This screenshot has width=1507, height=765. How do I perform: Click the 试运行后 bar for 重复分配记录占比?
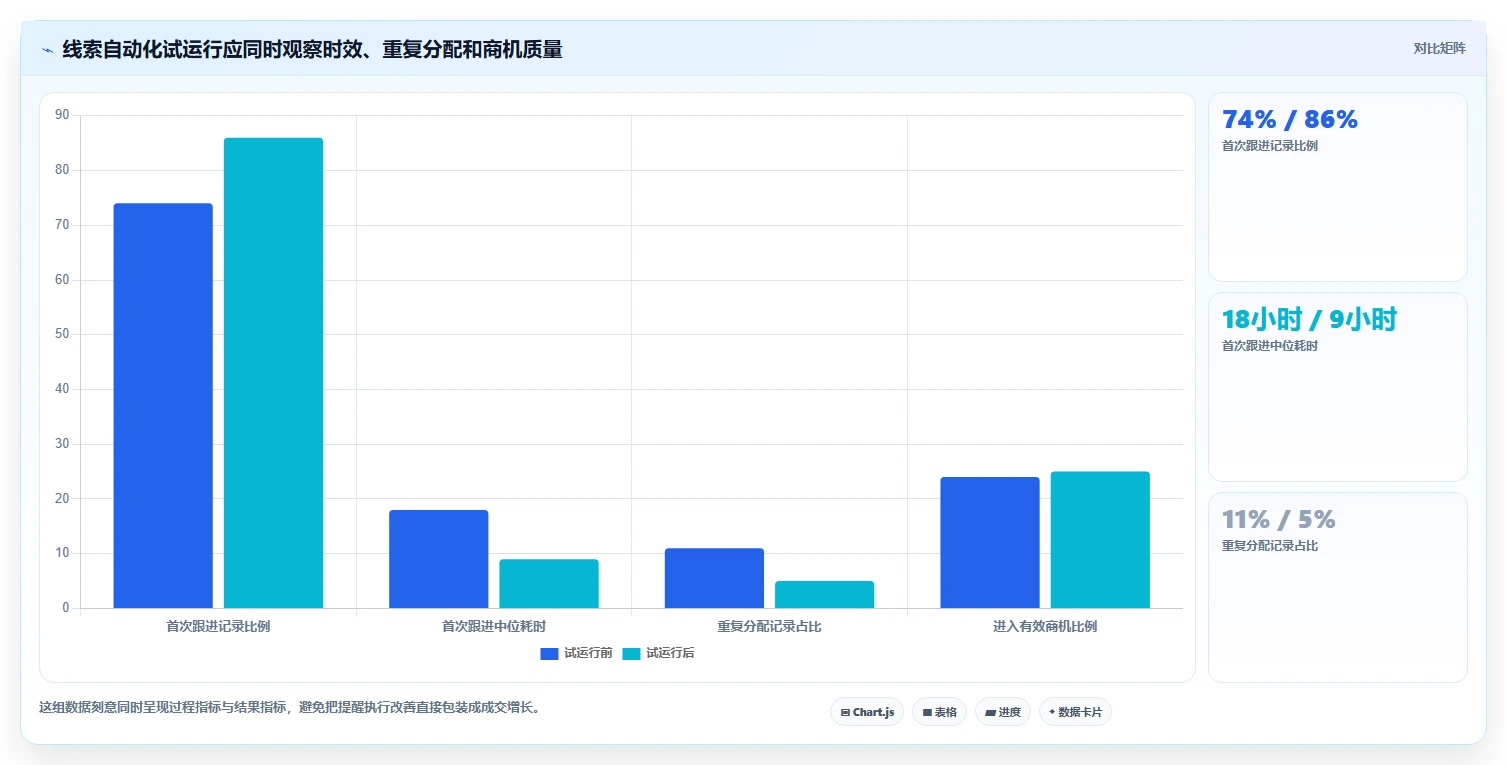[824, 595]
